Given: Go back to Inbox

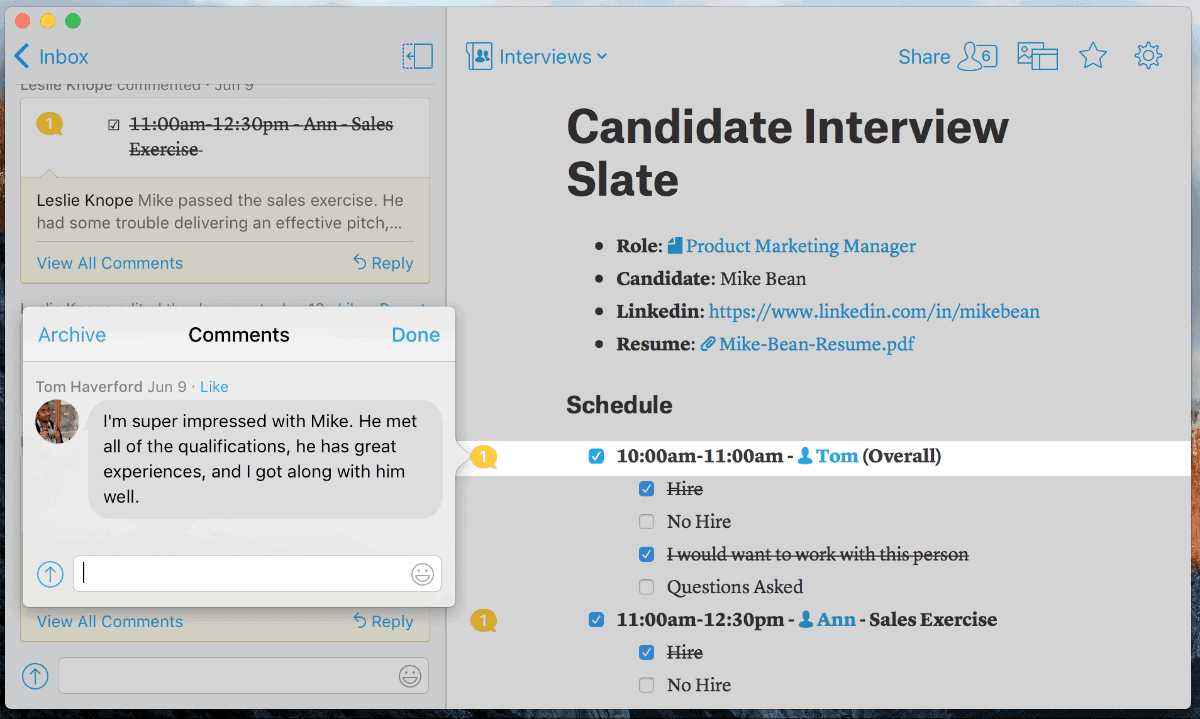Looking at the screenshot, I should click(x=52, y=57).
